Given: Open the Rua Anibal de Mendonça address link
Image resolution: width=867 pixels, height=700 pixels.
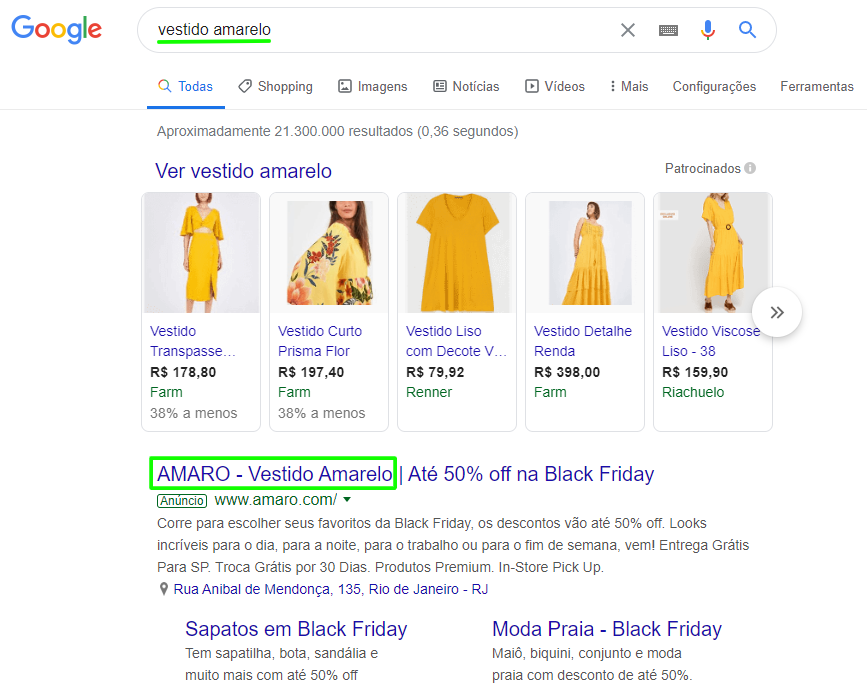Looking at the screenshot, I should [x=331, y=589].
